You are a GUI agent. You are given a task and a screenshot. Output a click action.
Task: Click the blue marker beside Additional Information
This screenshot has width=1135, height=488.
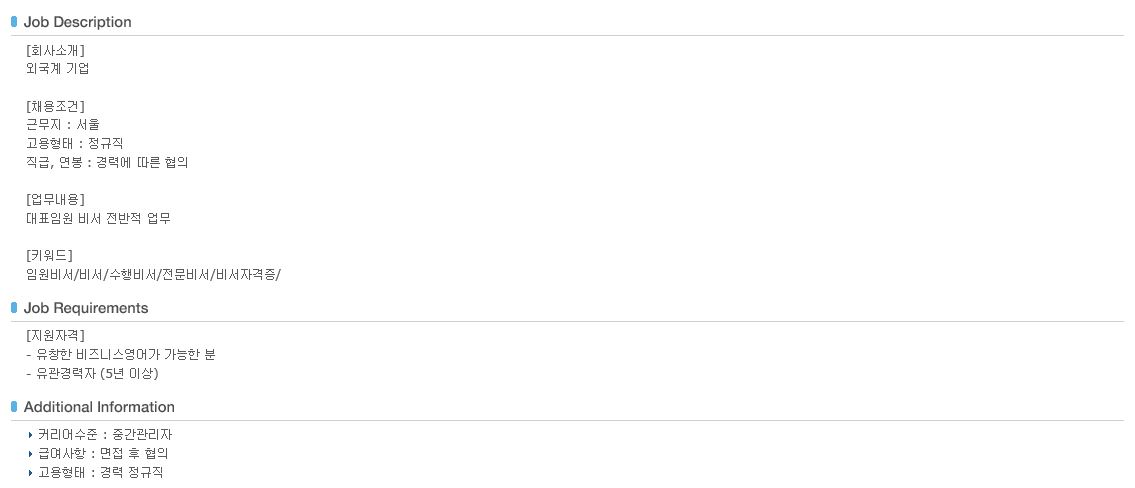[x=14, y=406]
